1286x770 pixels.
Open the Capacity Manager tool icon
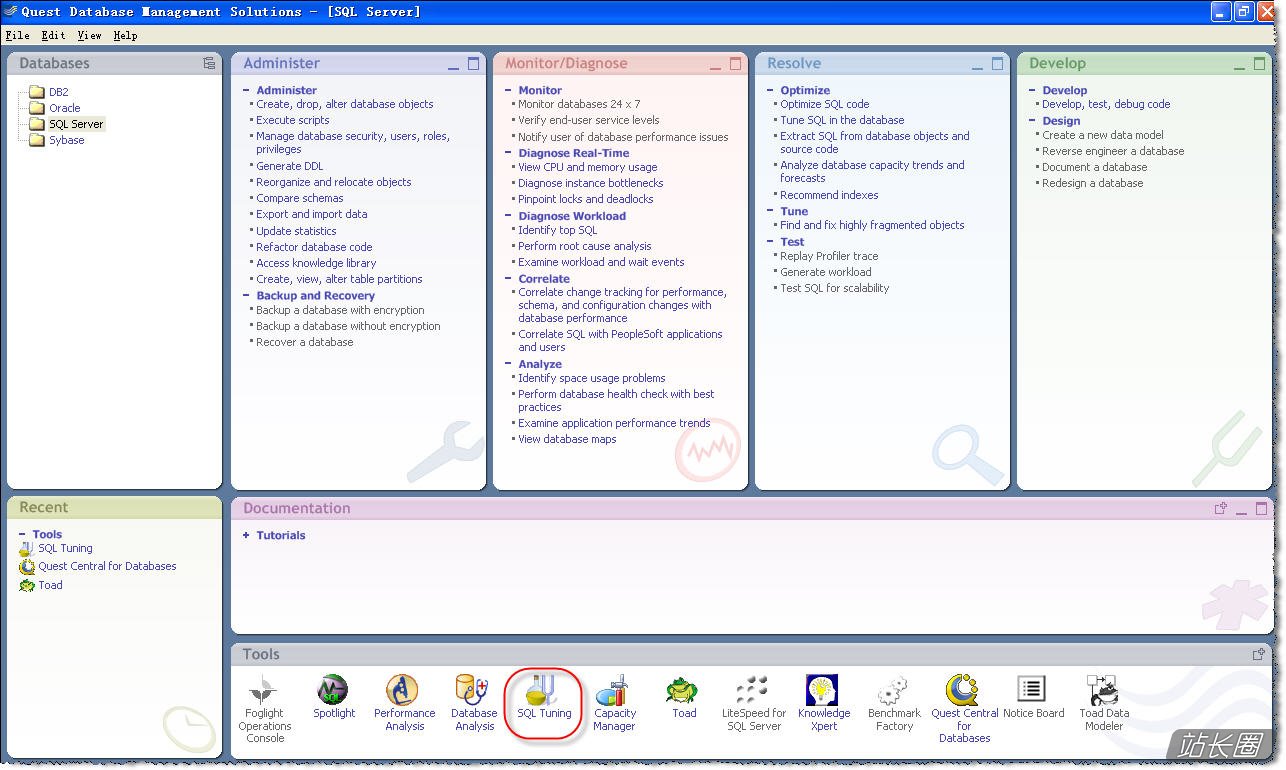(x=612, y=690)
